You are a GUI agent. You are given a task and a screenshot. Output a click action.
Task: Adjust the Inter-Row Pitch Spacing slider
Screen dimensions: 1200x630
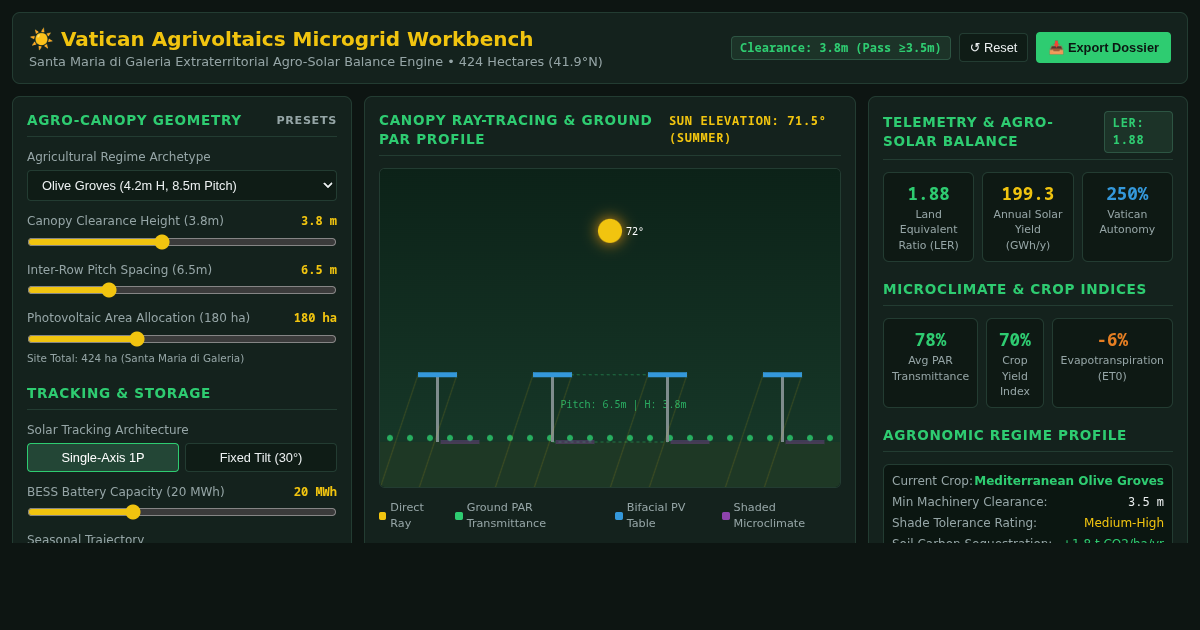pyautogui.click(x=182, y=290)
